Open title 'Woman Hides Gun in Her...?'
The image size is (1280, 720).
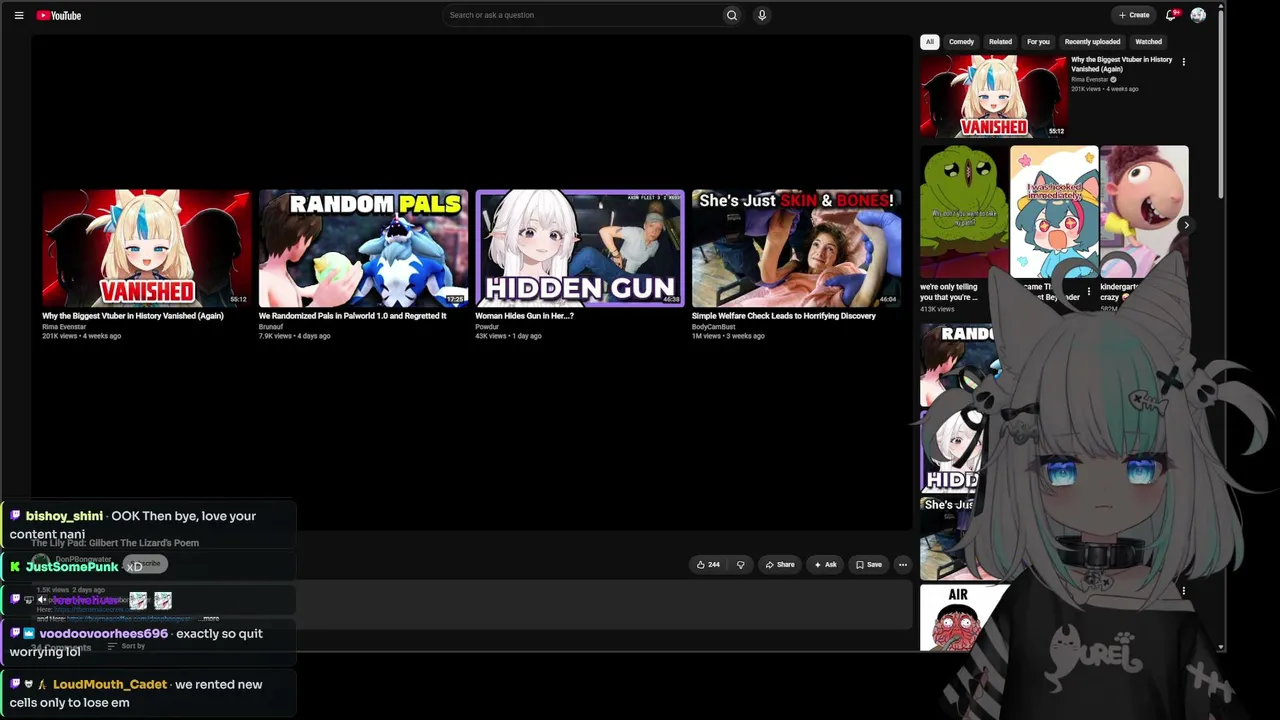(x=524, y=316)
